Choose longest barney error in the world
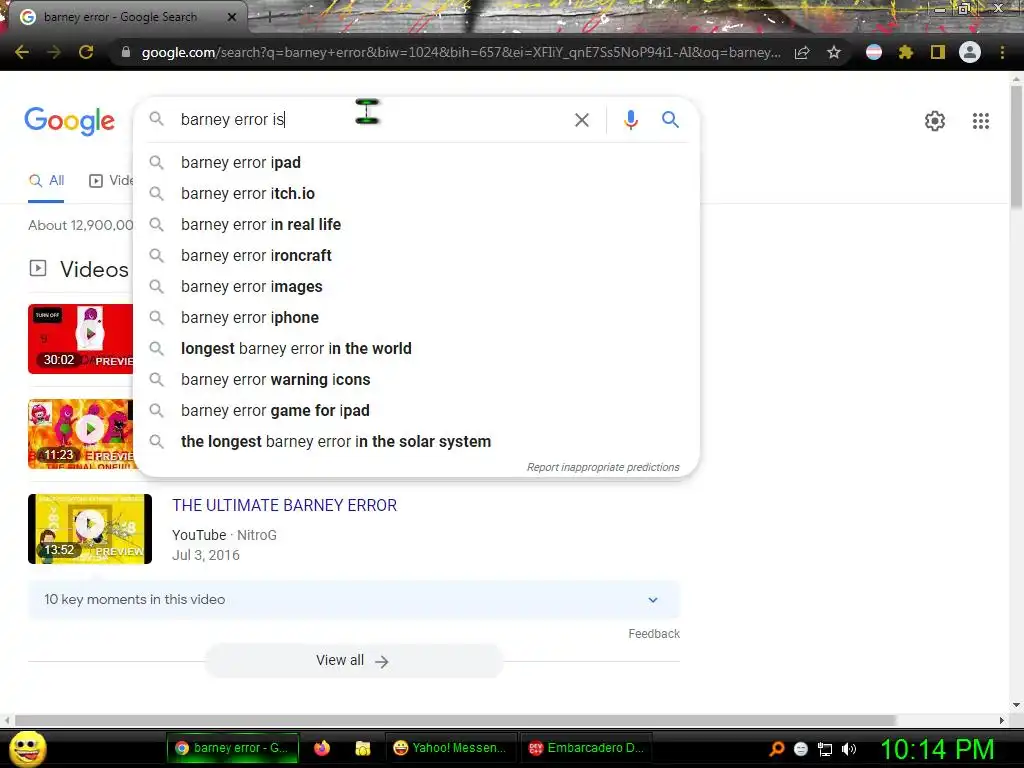 [x=416, y=349]
